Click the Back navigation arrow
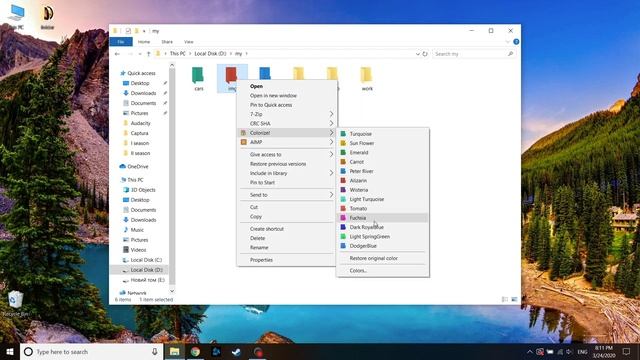Screen dimensions: 640x360 click(118, 54)
